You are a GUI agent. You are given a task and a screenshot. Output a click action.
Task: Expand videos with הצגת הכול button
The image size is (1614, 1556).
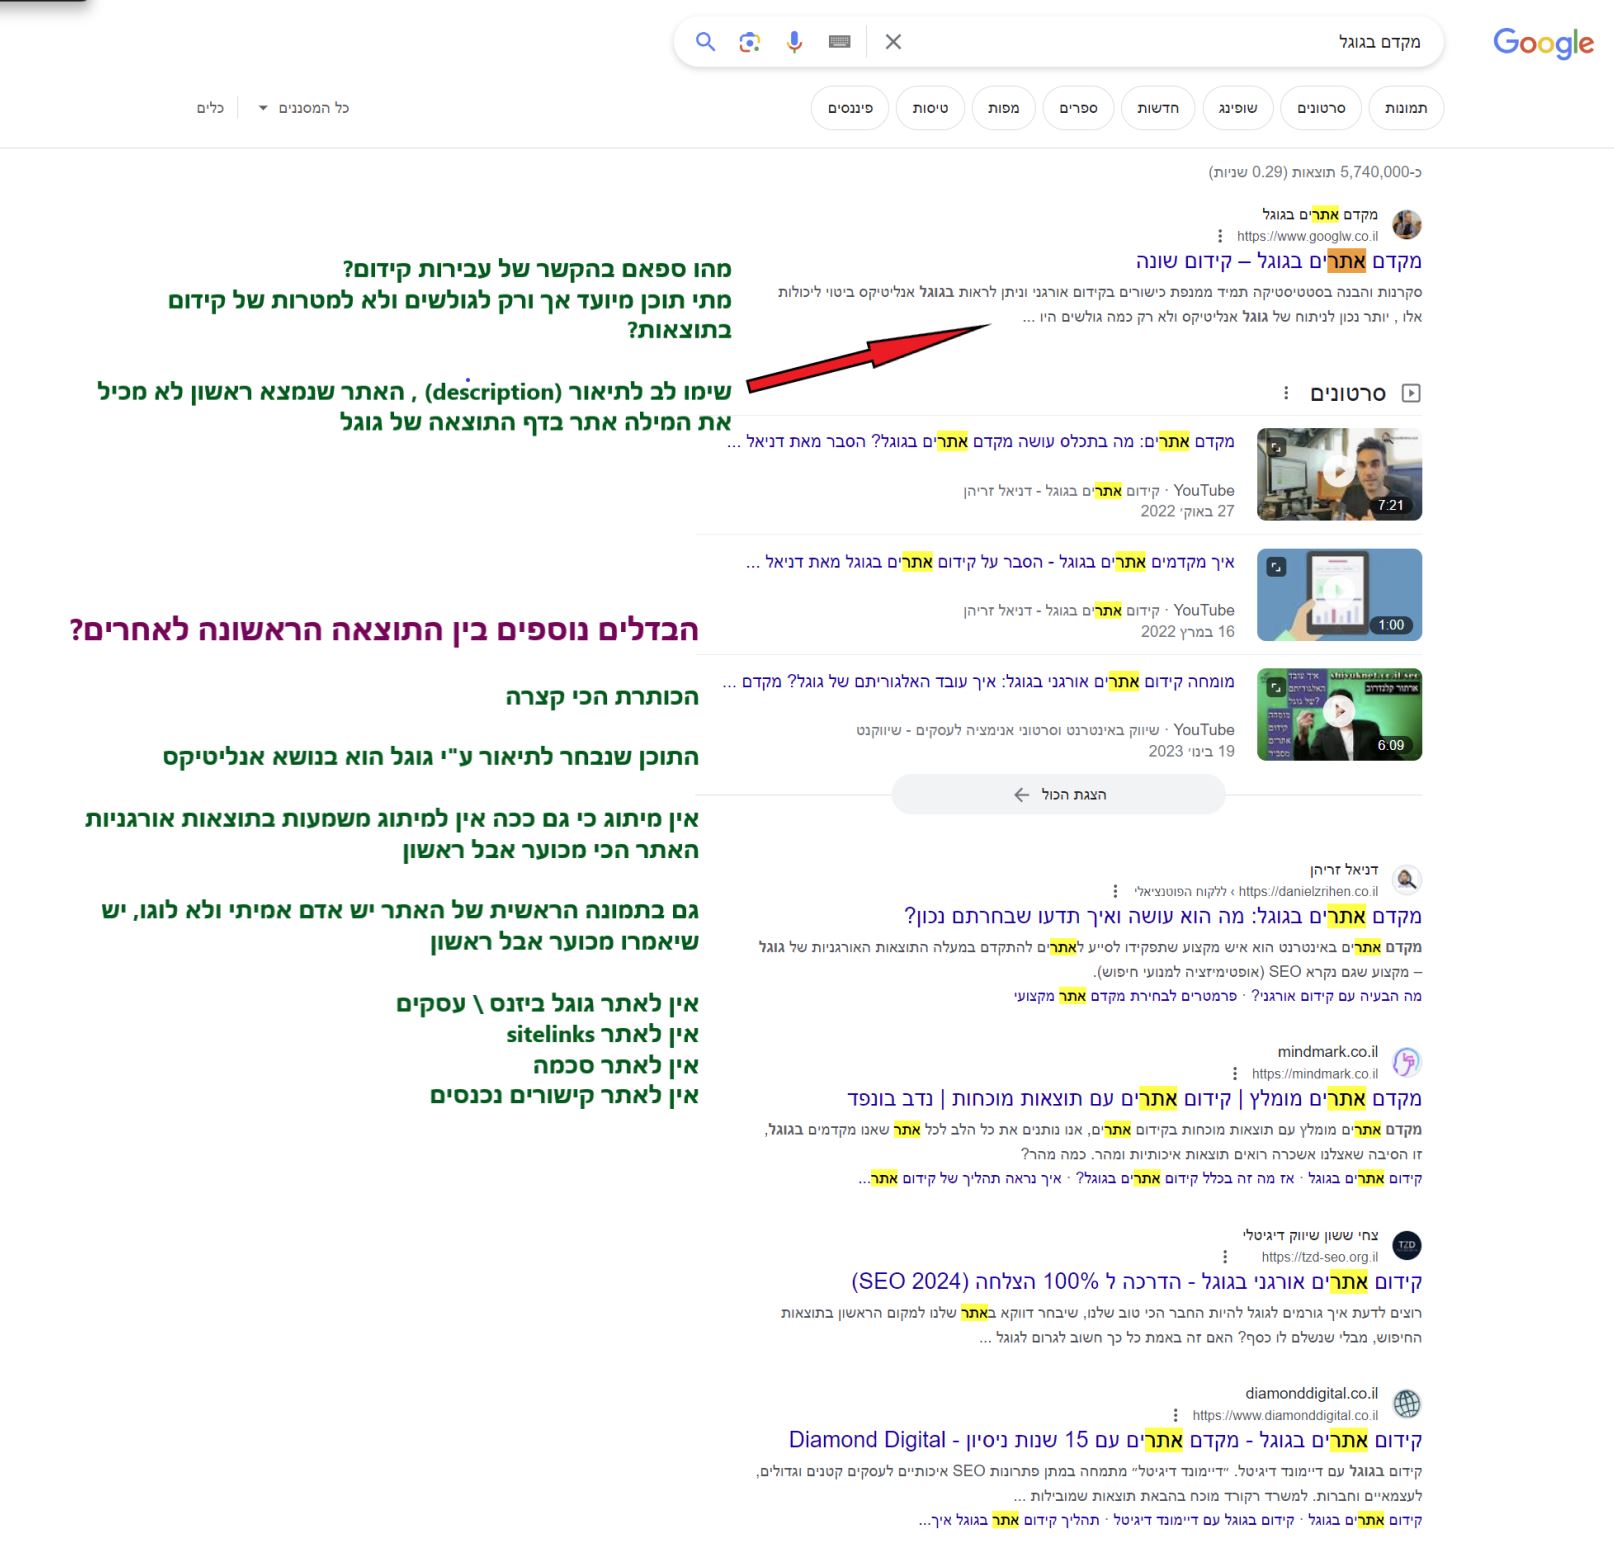click(x=1058, y=795)
